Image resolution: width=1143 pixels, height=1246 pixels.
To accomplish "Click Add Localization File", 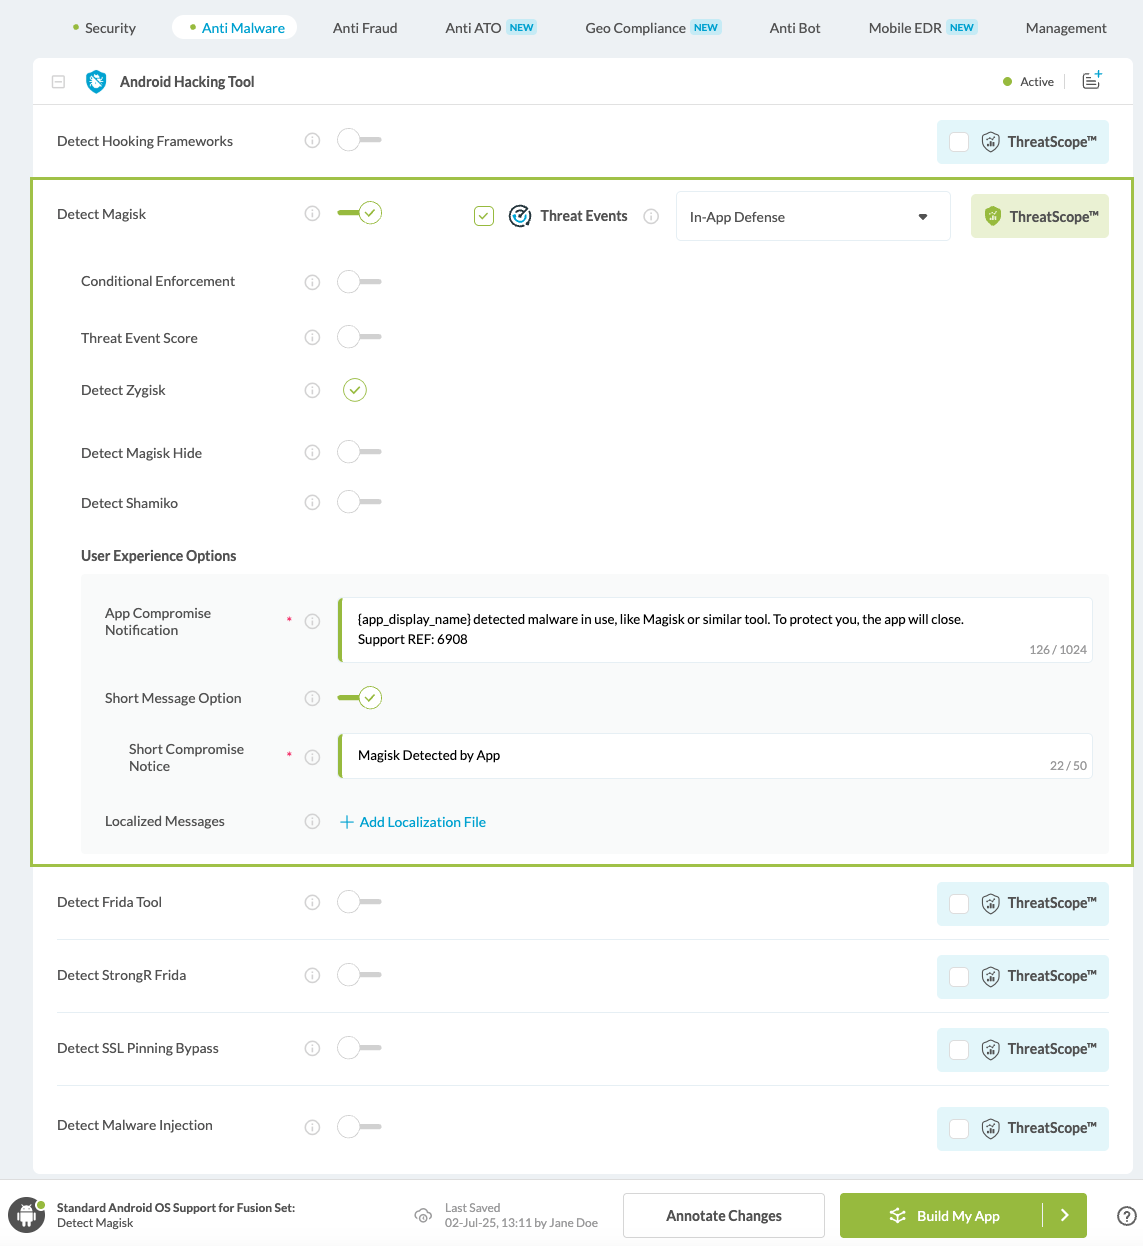I will pos(413,821).
